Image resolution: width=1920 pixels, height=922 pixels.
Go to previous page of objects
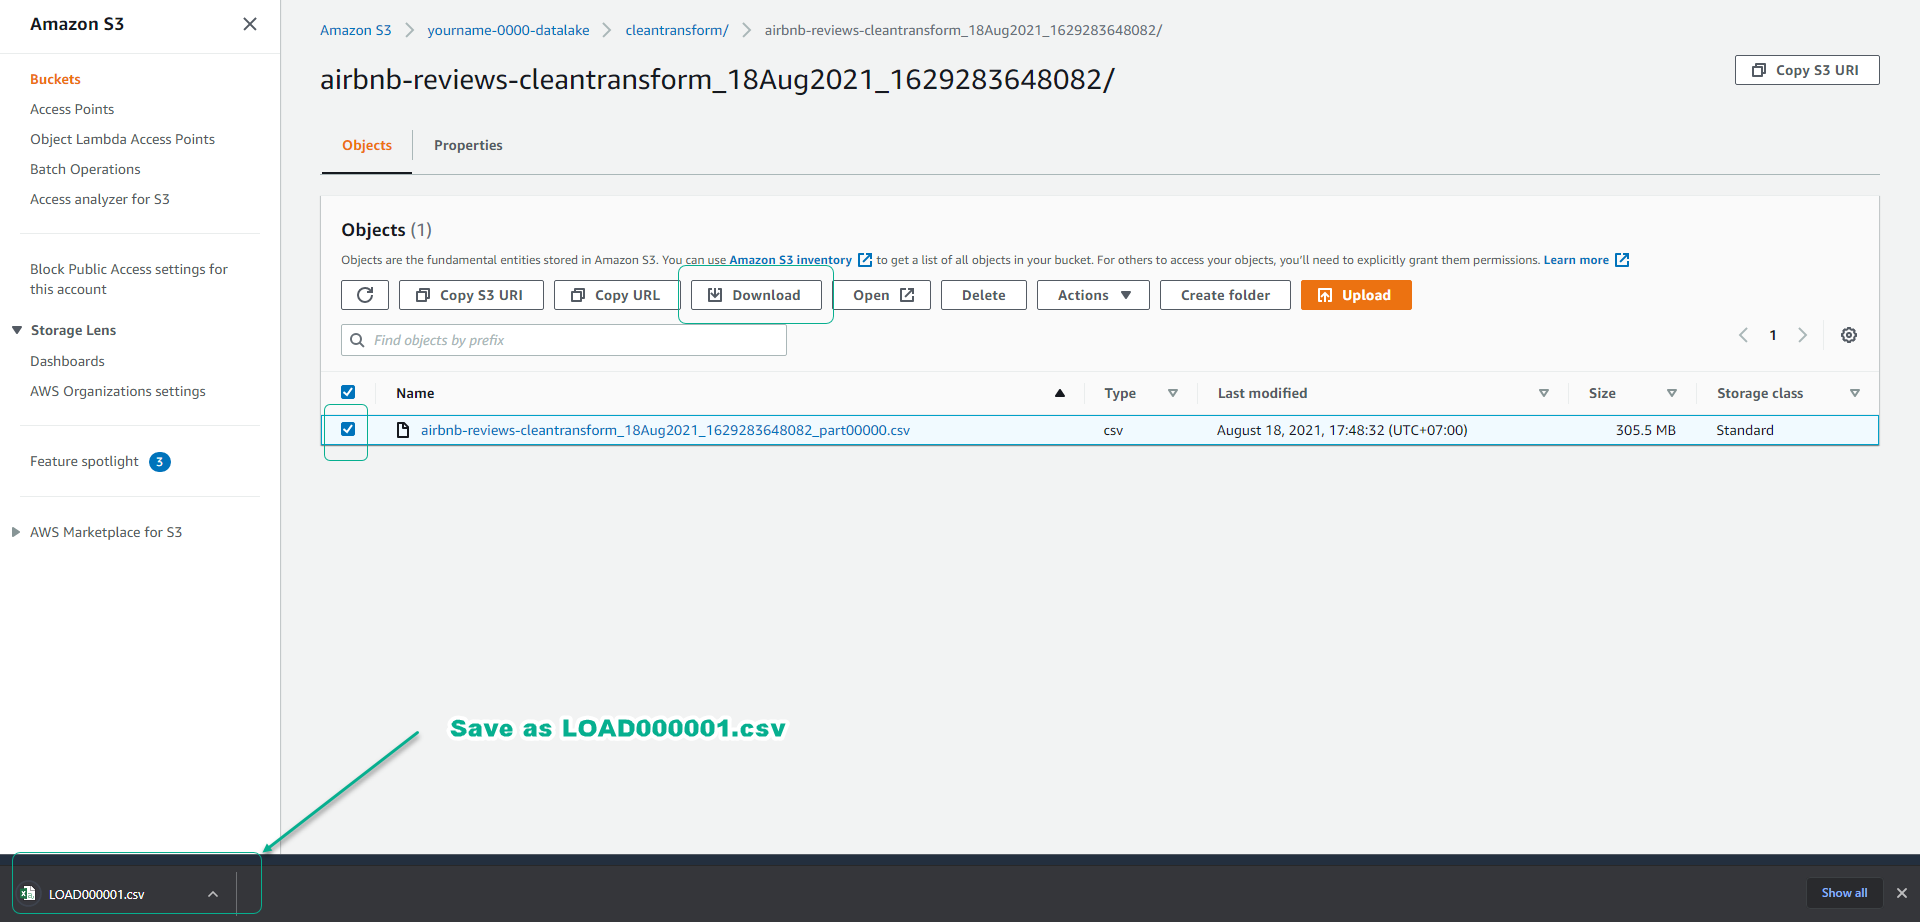click(x=1743, y=335)
